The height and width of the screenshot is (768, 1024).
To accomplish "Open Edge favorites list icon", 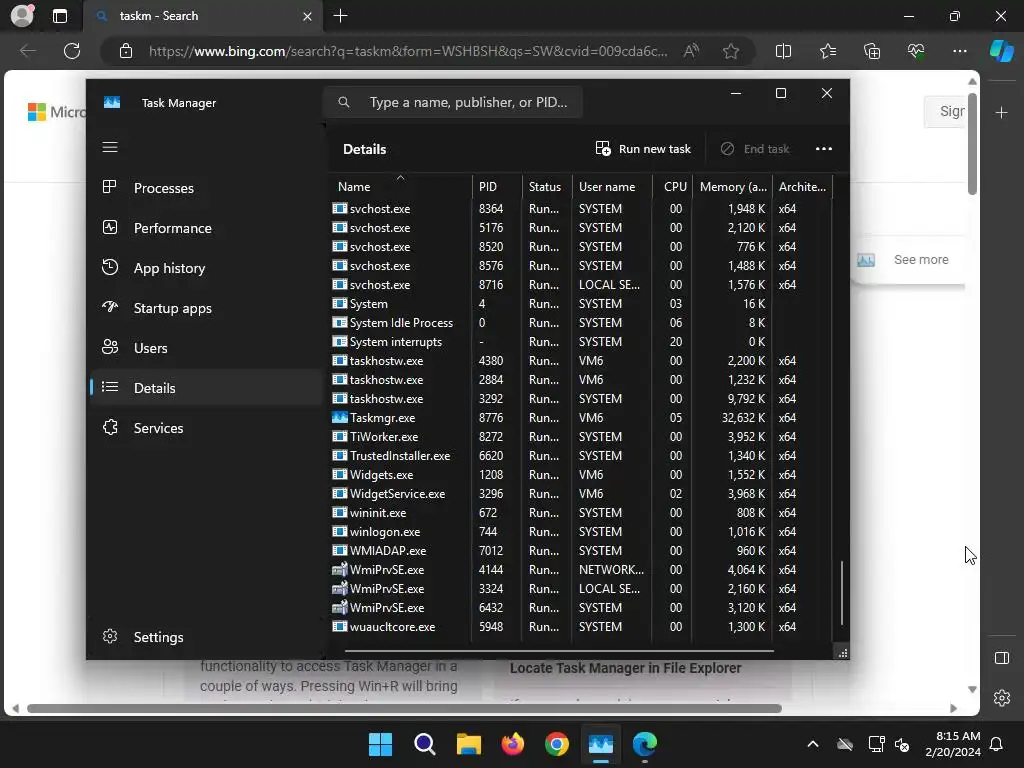I will pos(827,51).
